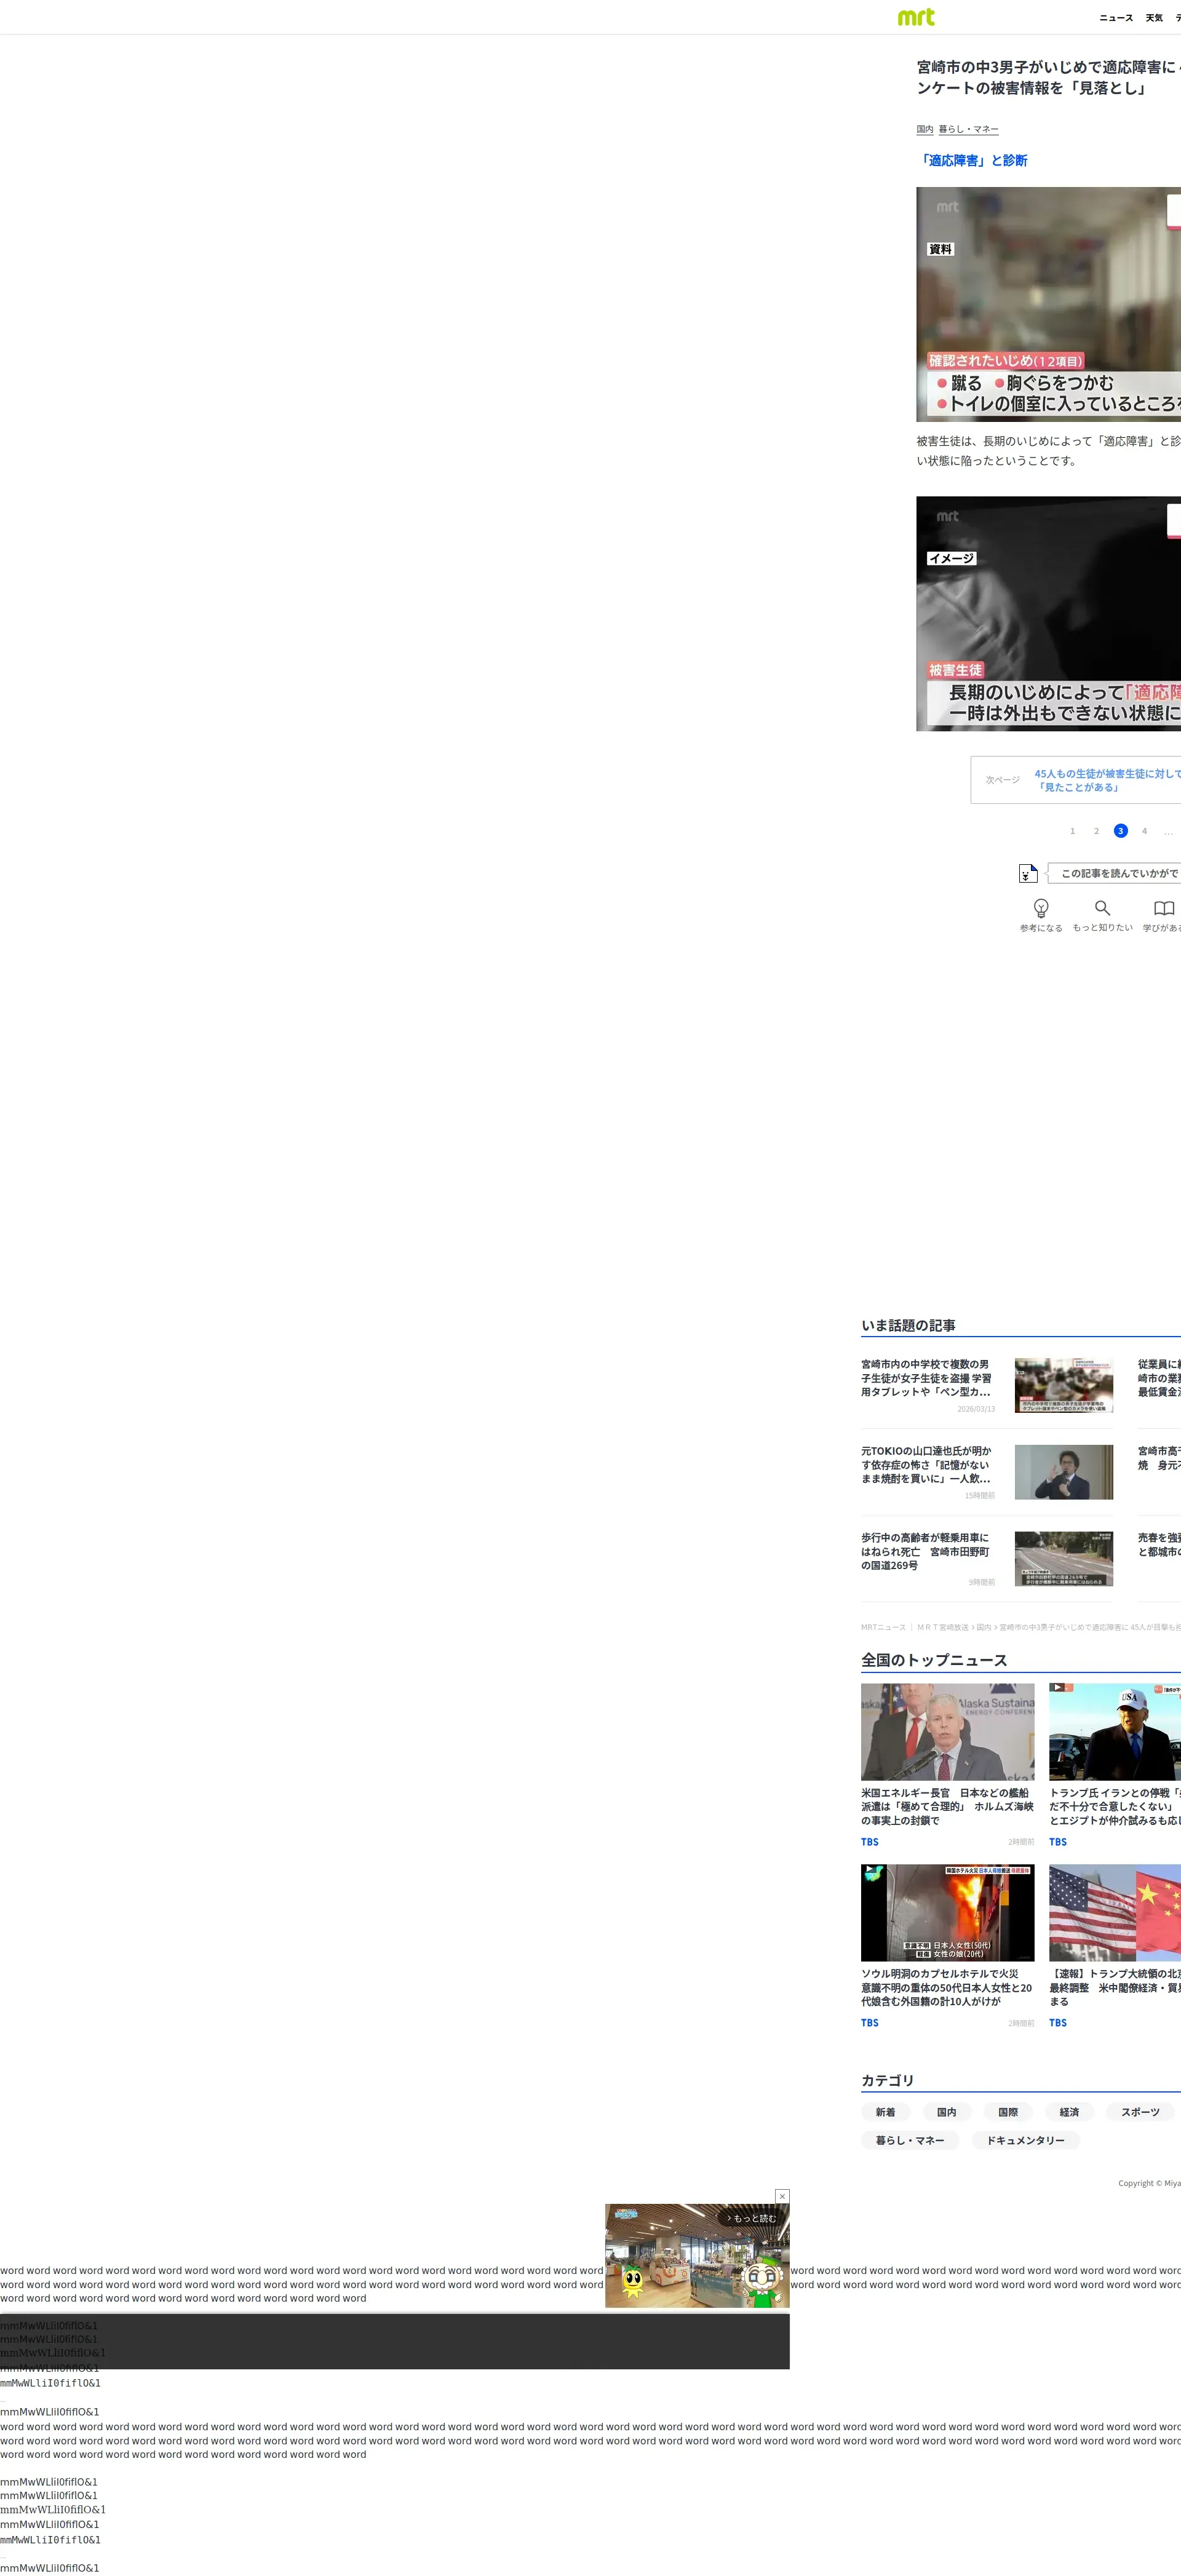Go to article page 4
This screenshot has height=2576, width=1181.
pos(1144,831)
